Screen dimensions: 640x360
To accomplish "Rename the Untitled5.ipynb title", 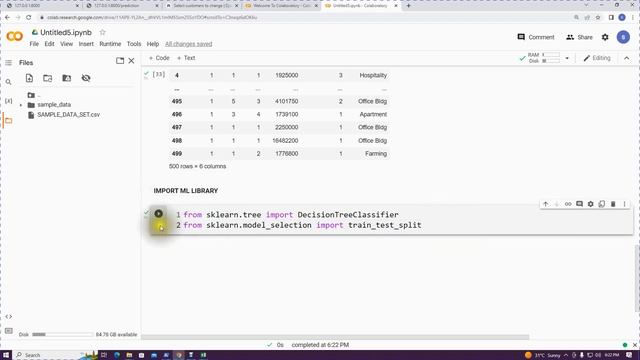I will (66, 32).
